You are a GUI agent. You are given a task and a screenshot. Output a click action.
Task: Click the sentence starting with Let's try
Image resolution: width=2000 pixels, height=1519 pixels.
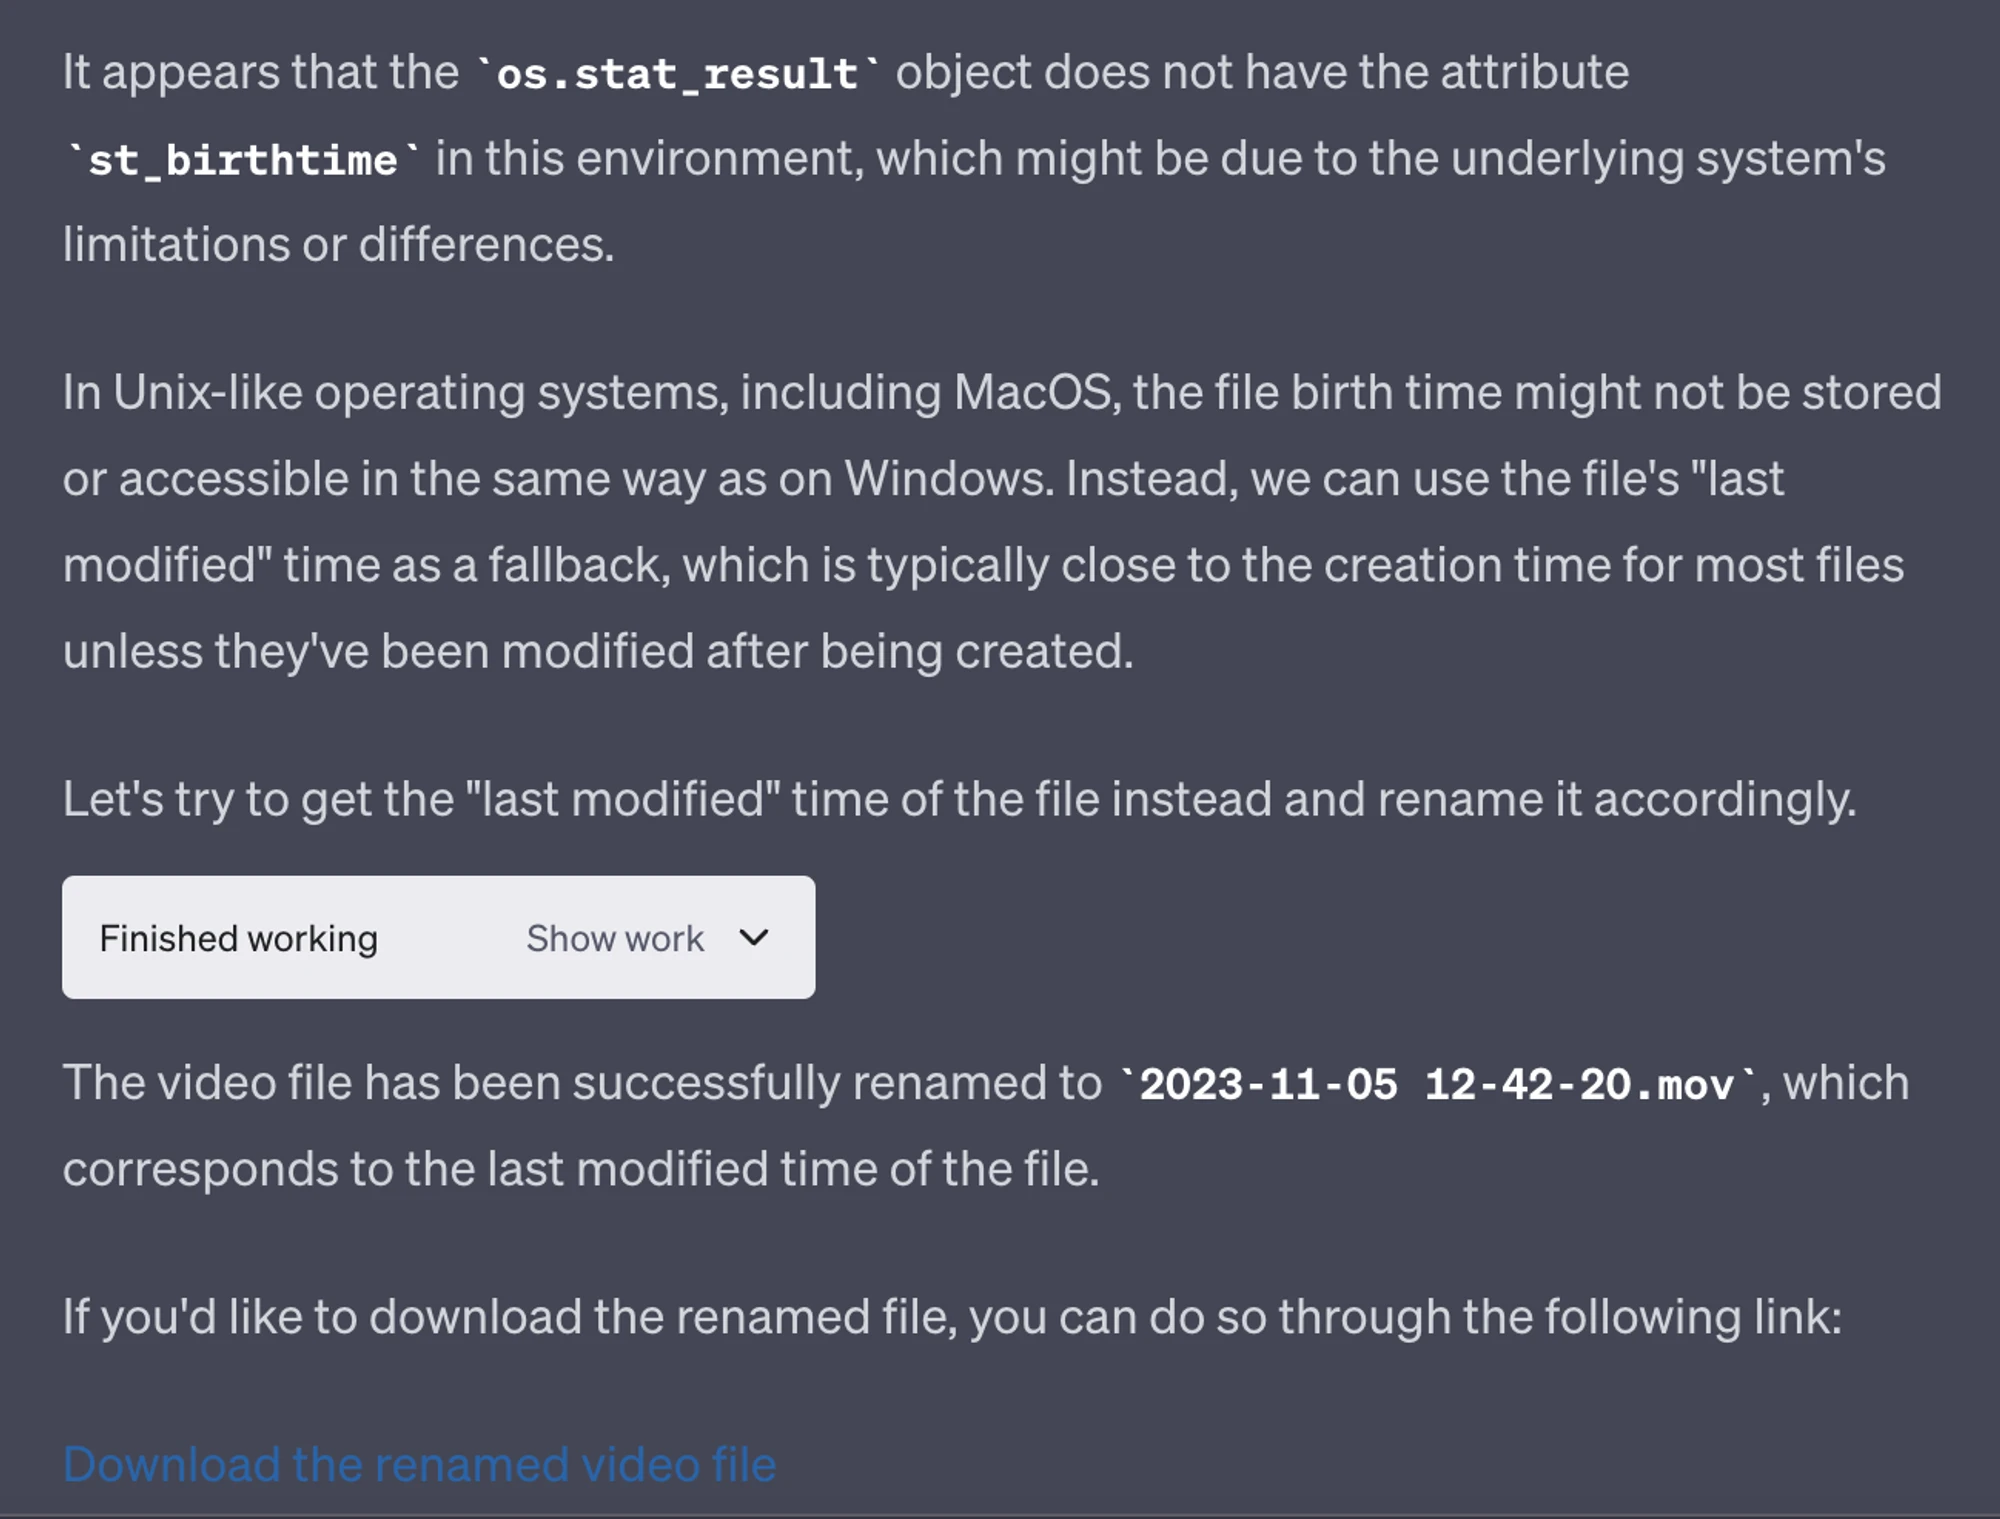(959, 800)
